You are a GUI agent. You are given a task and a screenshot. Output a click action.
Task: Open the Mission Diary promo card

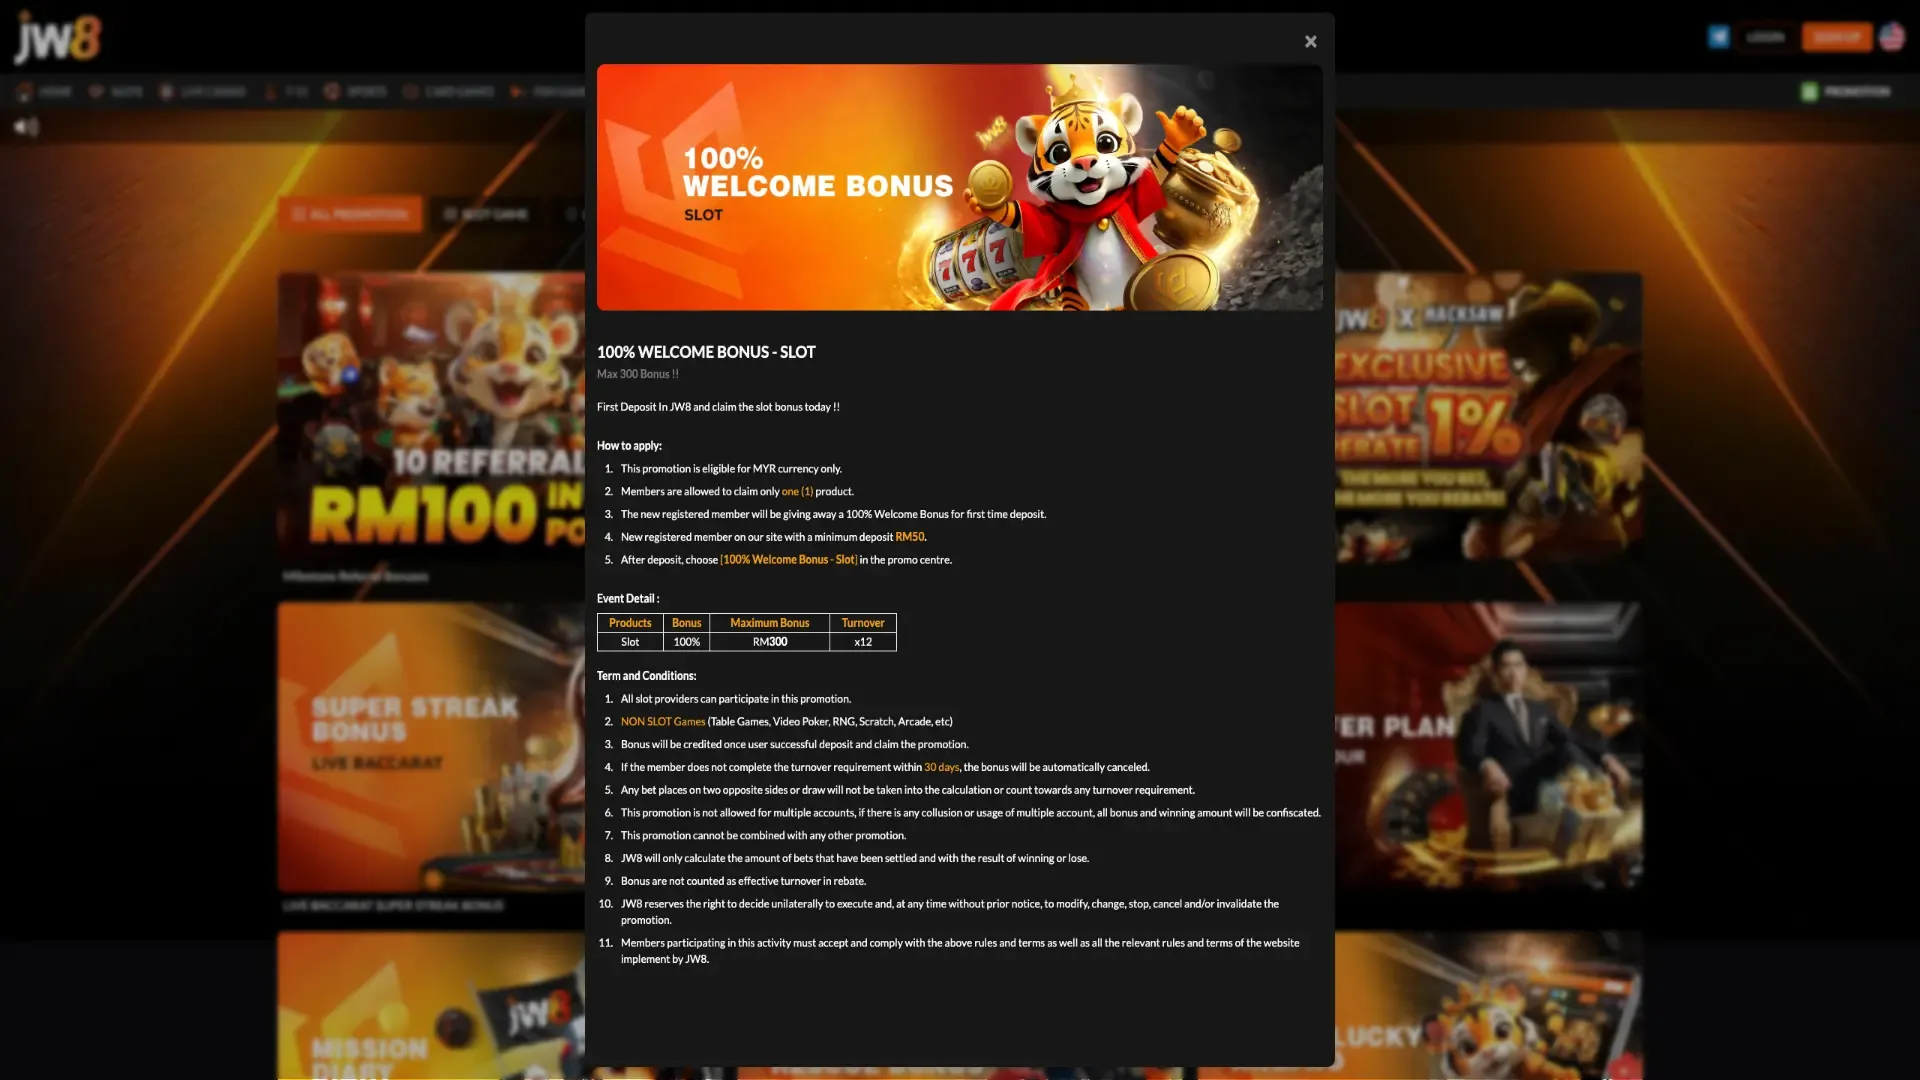pyautogui.click(x=432, y=1005)
